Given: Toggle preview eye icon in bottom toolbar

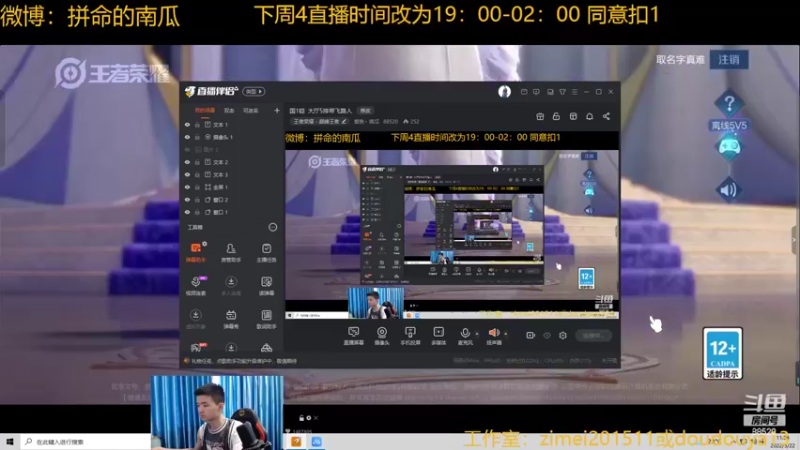Looking at the screenshot, I should tap(547, 335).
